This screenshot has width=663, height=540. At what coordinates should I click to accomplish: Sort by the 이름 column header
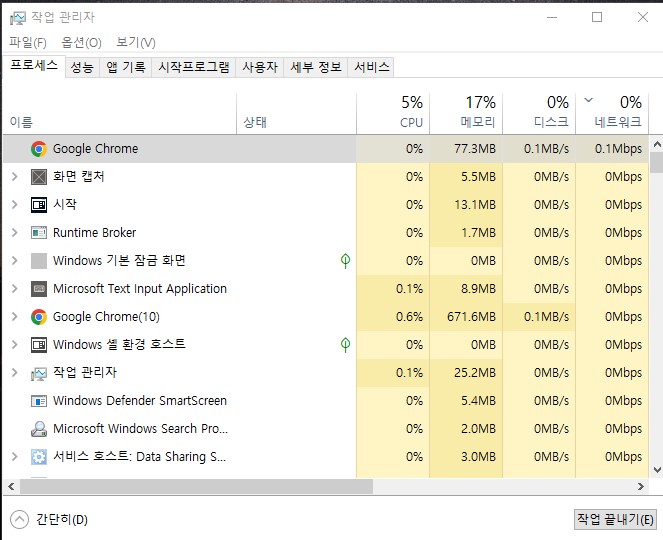[120, 113]
